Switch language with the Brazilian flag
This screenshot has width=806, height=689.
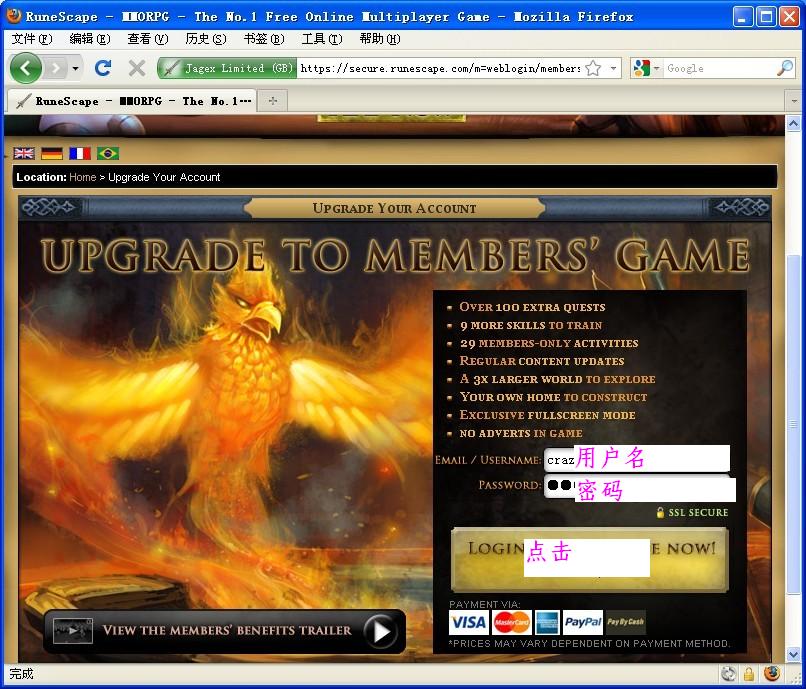108,153
